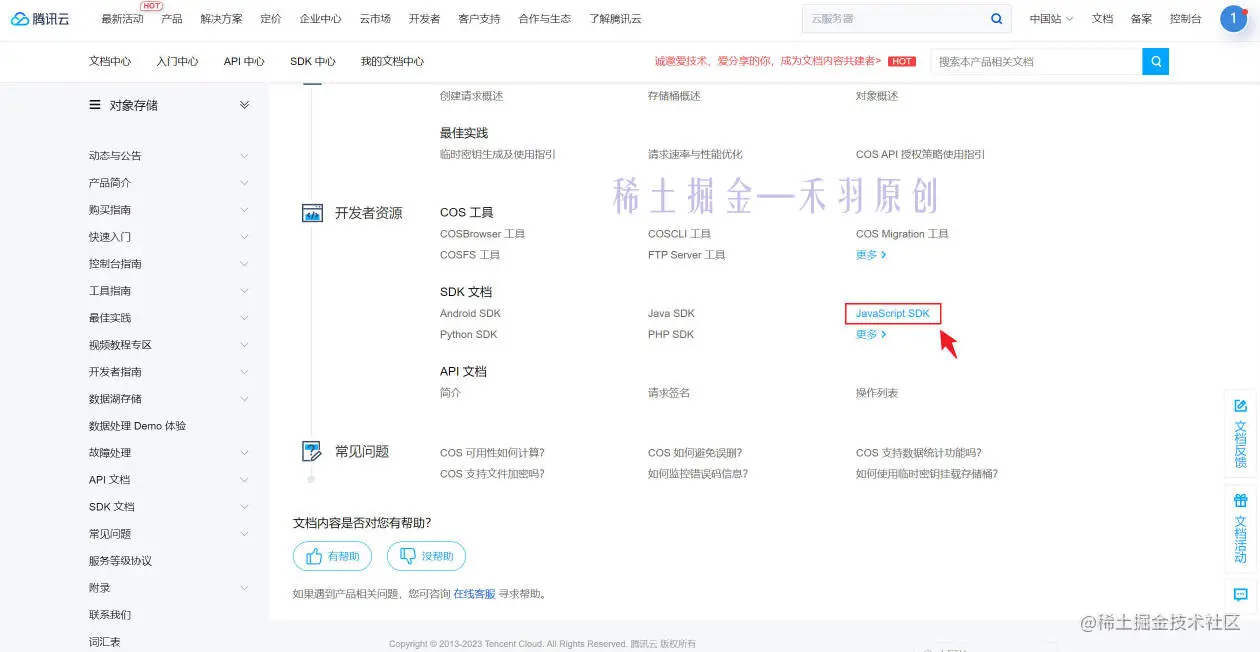Image resolution: width=1260 pixels, height=652 pixels.
Task: Click the top search magnifier icon
Action: [x=996, y=18]
